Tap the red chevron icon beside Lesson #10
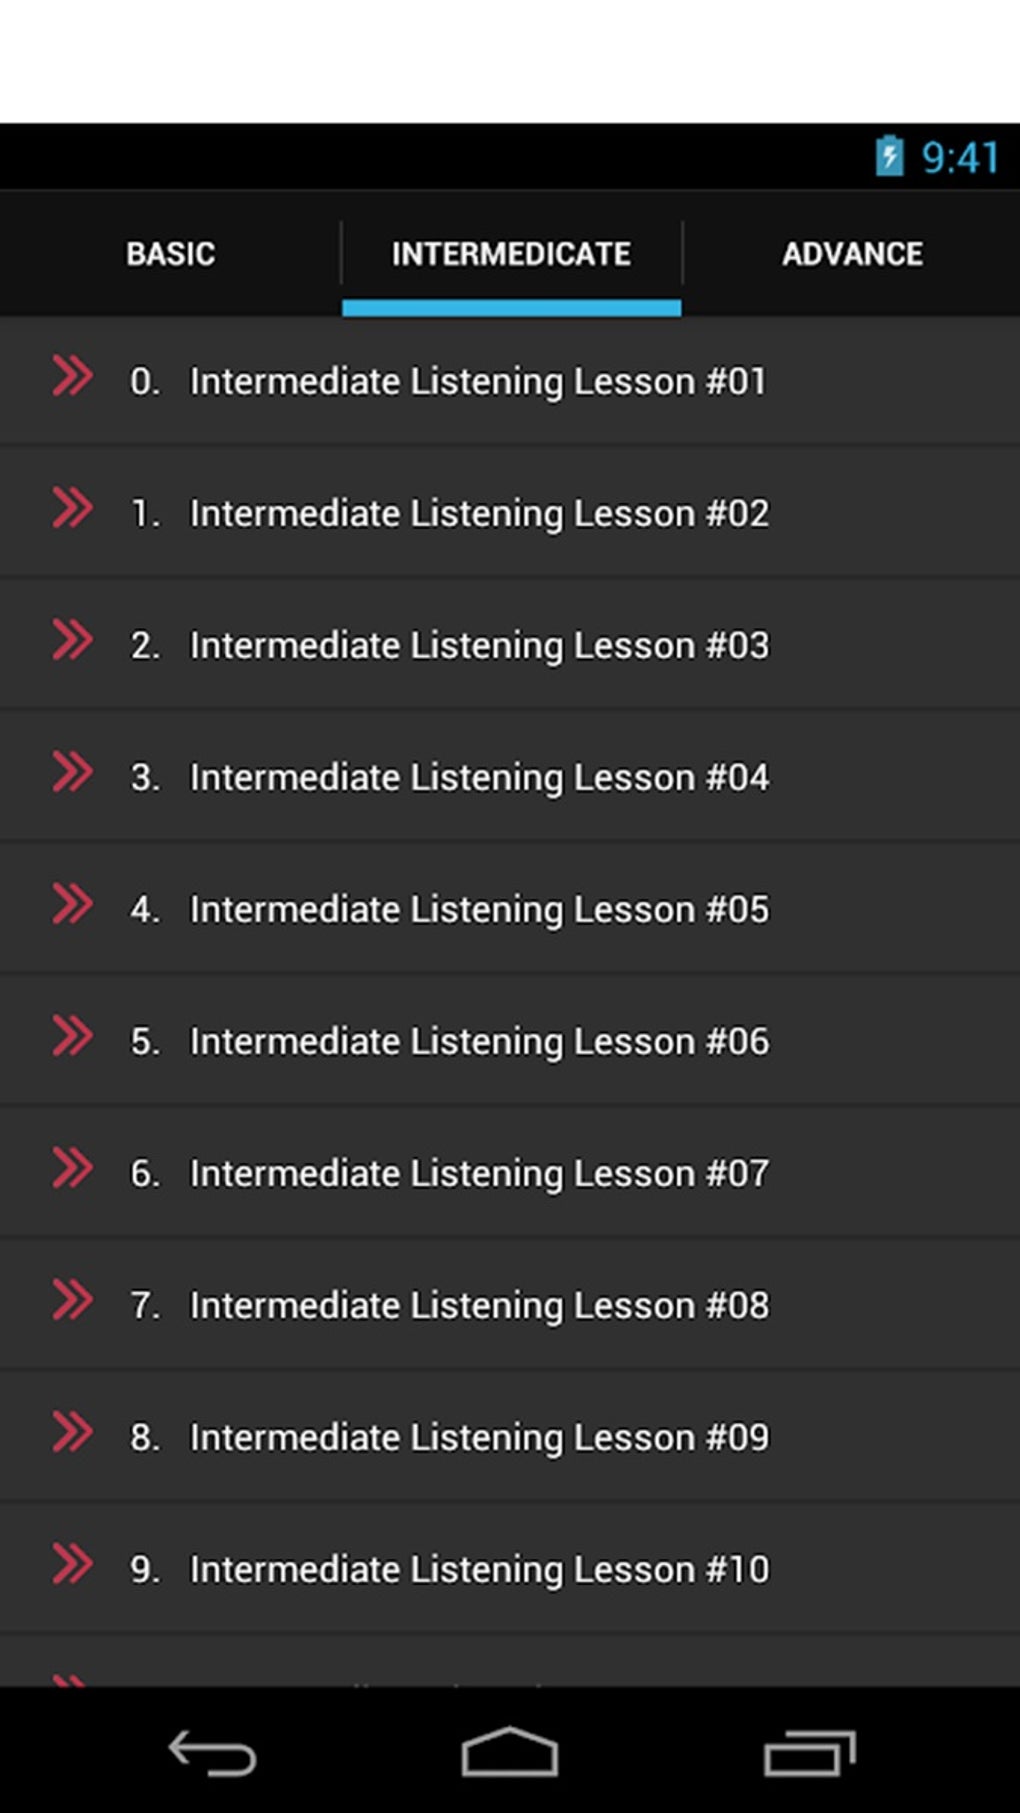The width and height of the screenshot is (1020, 1813). (x=72, y=1564)
